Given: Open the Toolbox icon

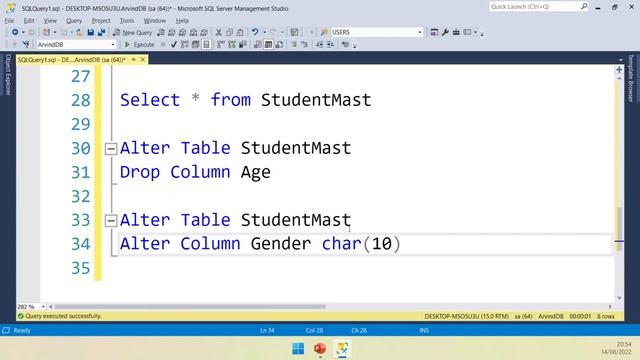Looking at the screenshot, I should coord(456,32).
